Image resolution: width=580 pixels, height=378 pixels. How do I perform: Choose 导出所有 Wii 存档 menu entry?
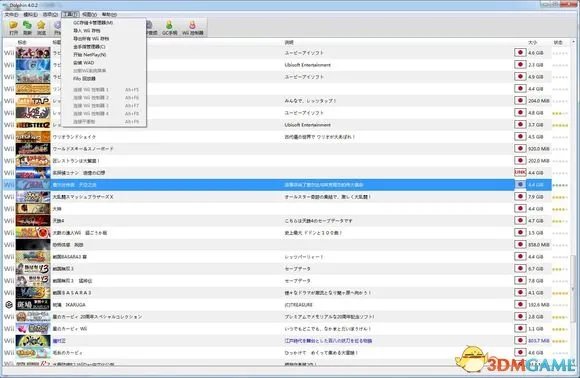104,38
